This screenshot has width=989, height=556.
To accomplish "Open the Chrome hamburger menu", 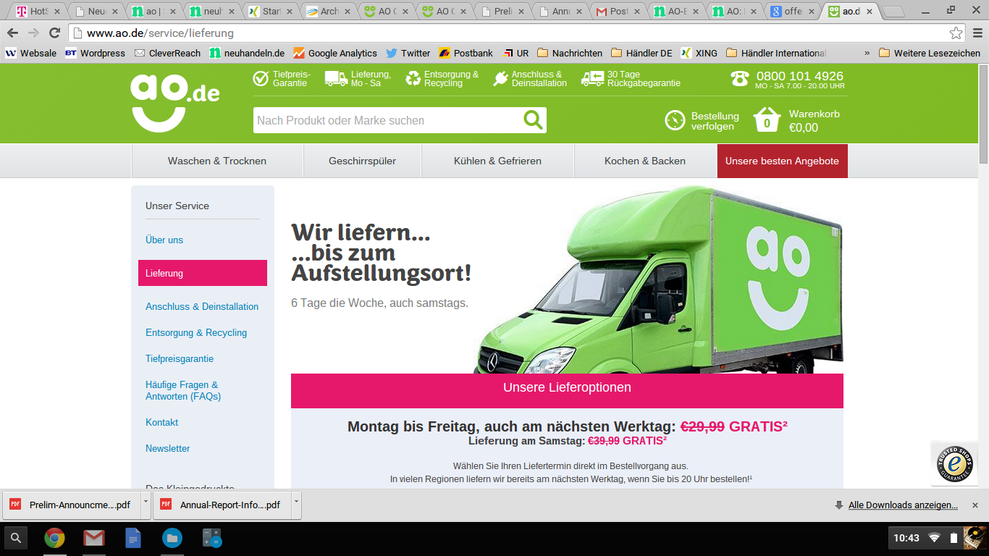I will [978, 33].
